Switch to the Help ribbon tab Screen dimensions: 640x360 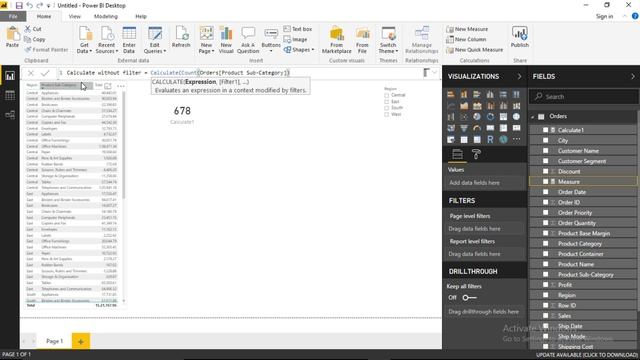click(141, 16)
